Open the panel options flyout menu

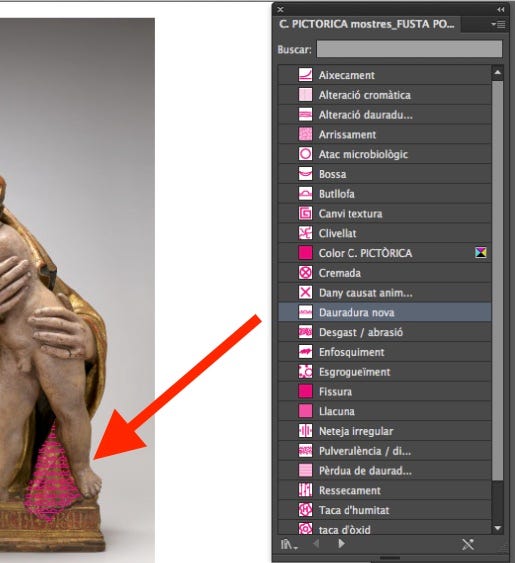click(x=498, y=24)
